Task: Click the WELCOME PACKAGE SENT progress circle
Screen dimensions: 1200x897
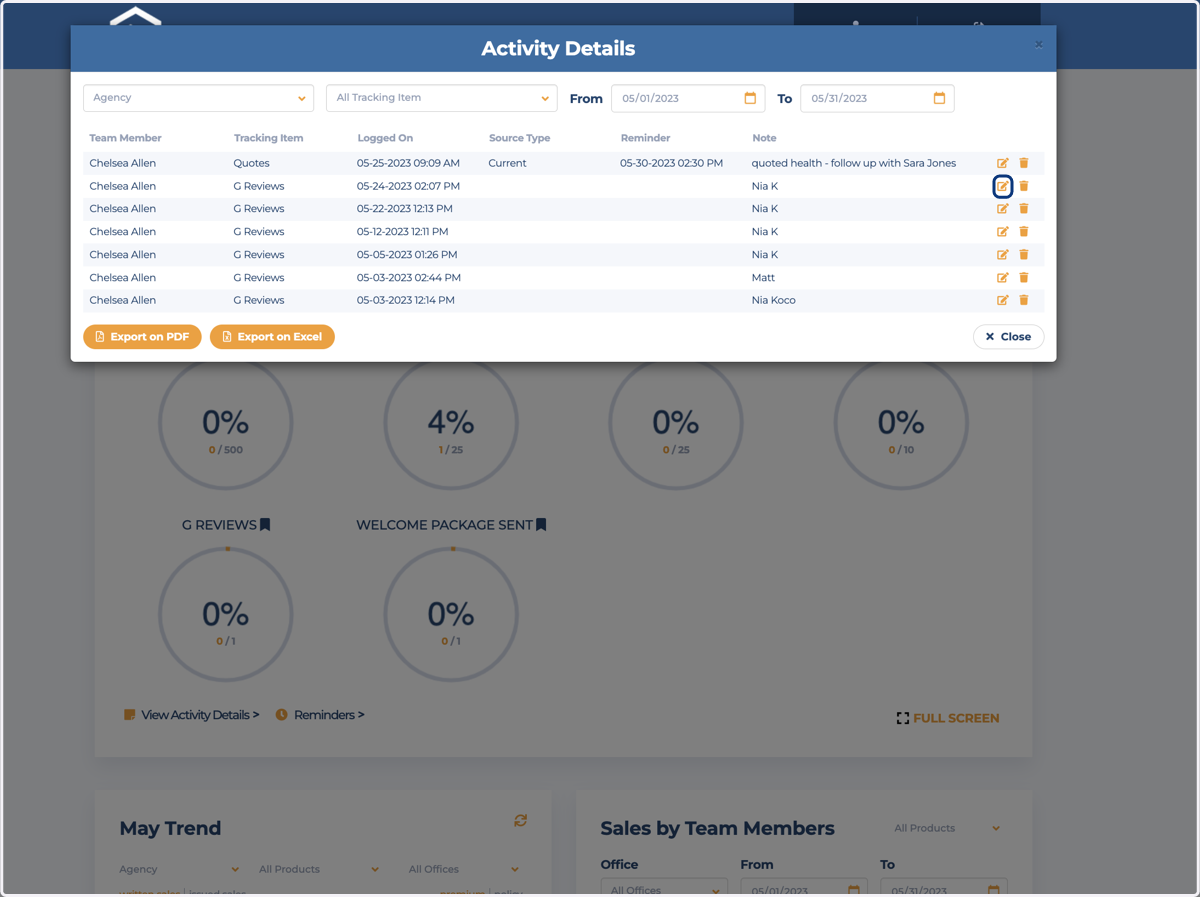Action: tap(451, 614)
